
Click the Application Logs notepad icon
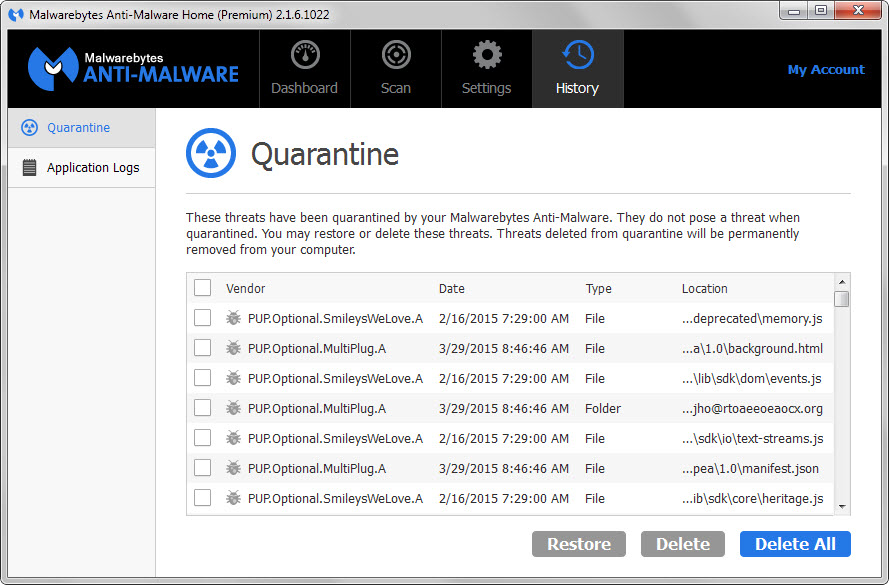tap(29, 168)
